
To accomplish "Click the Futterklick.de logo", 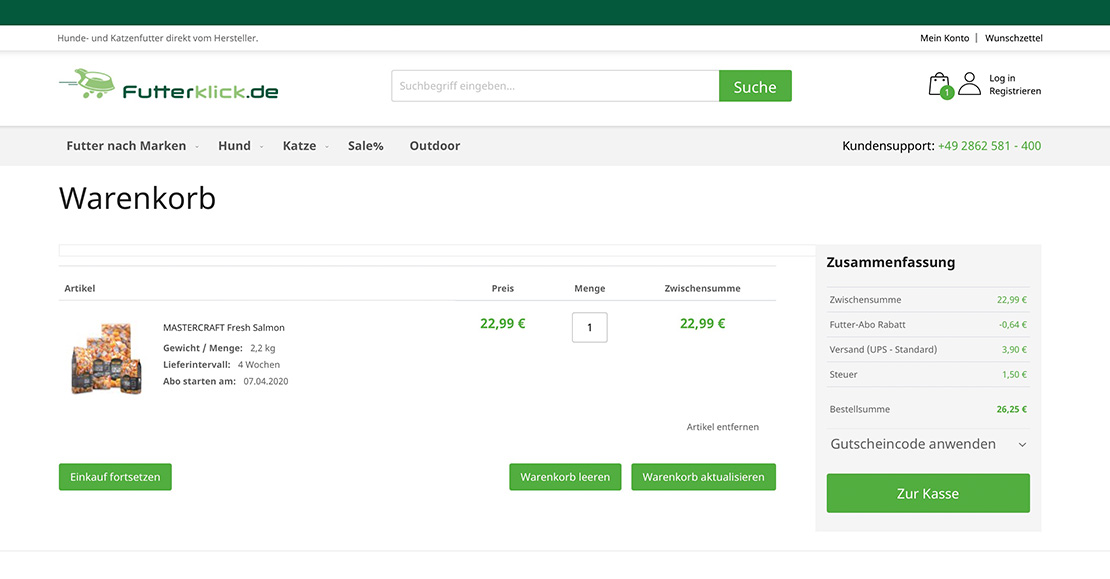I will [169, 86].
